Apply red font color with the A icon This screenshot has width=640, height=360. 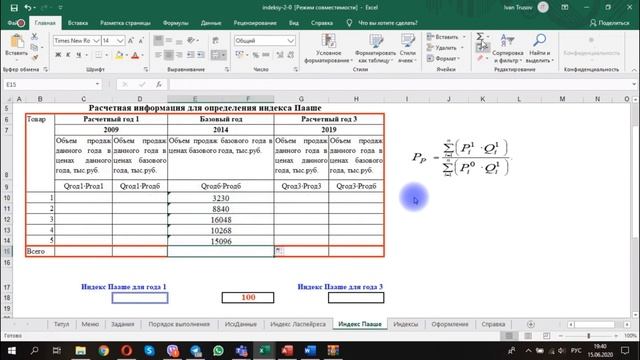pos(135,55)
